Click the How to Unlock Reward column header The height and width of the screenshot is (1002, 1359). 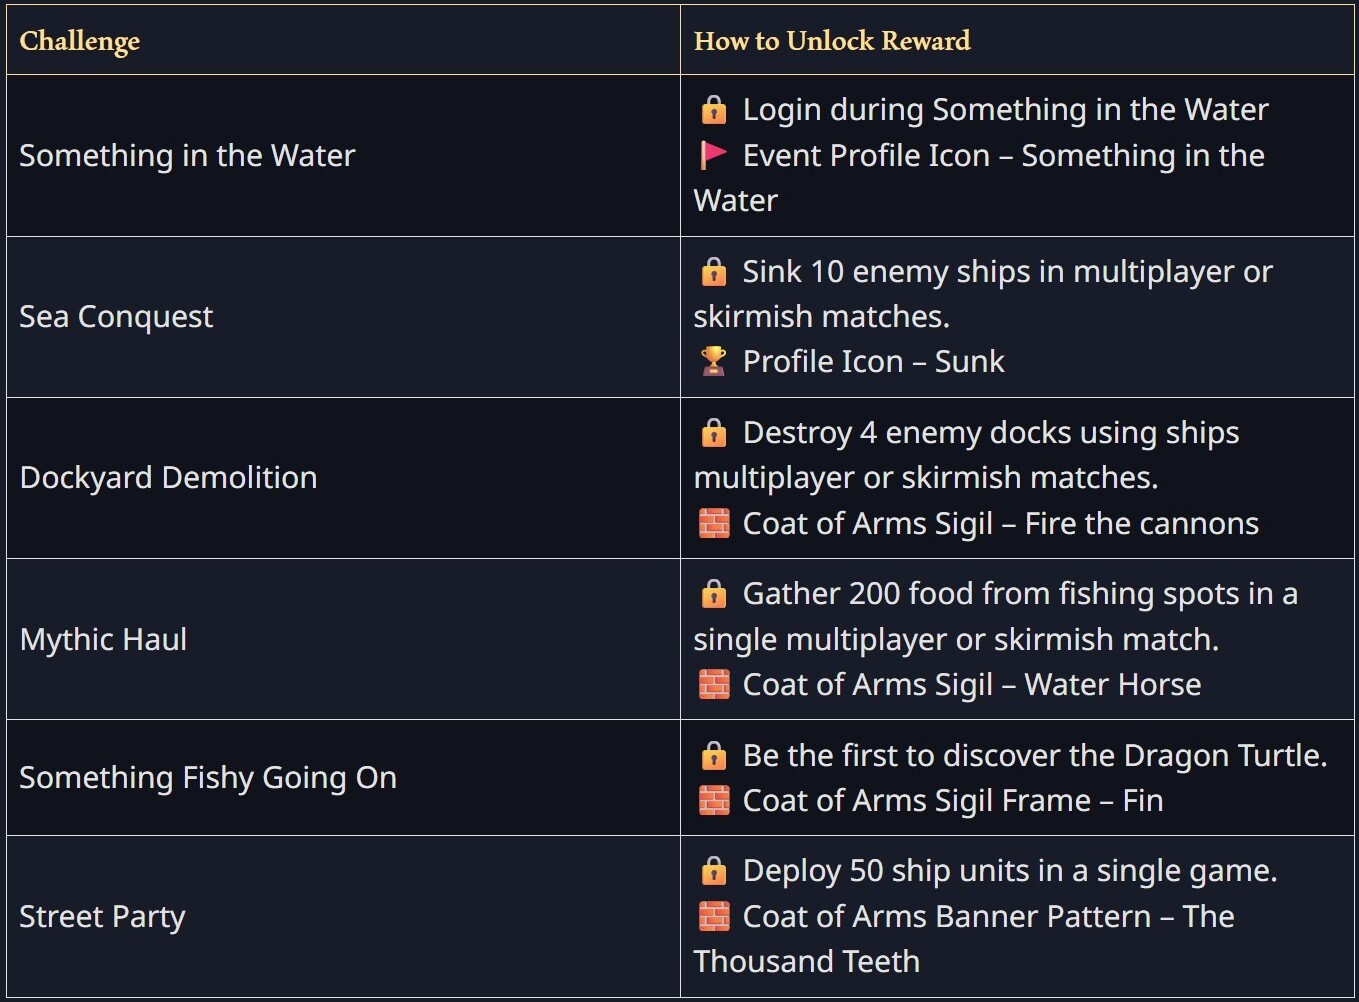832,41
